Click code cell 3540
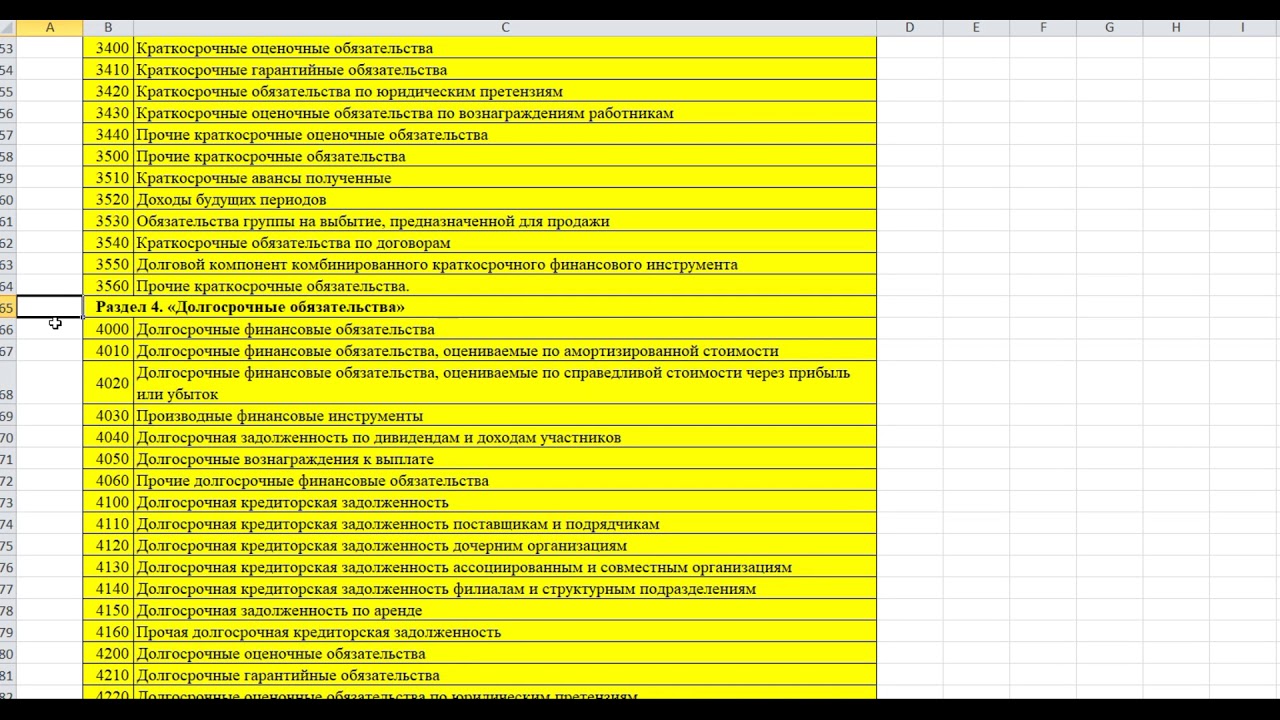The height and width of the screenshot is (720, 1280). click(108, 243)
